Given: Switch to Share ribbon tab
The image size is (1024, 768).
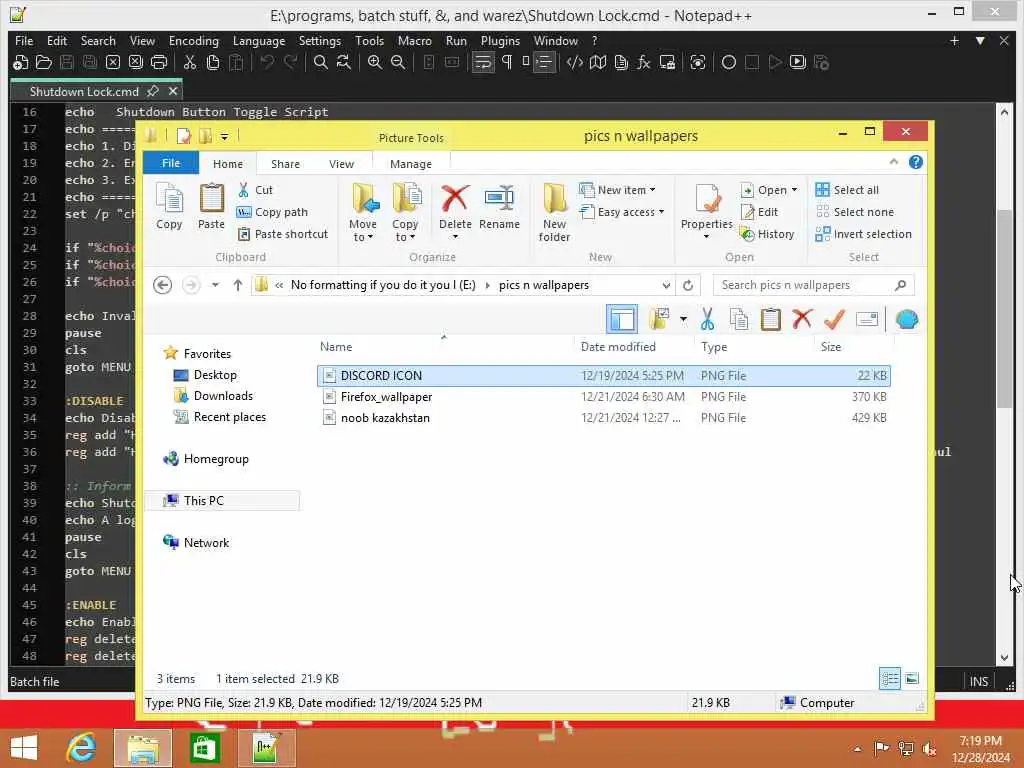Looking at the screenshot, I should point(285,164).
